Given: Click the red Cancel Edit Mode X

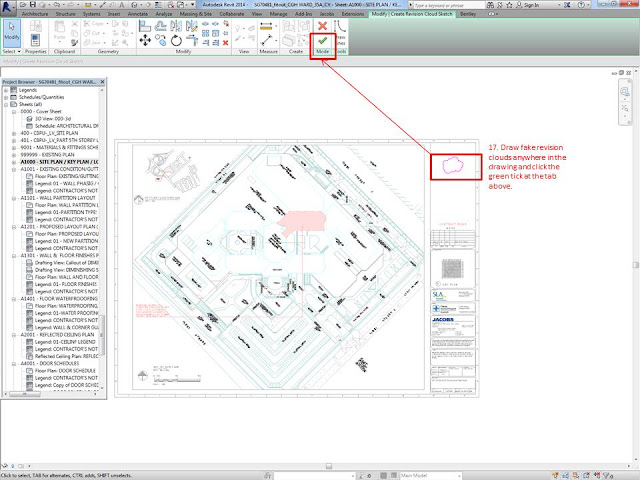Looking at the screenshot, I should tap(322, 26).
